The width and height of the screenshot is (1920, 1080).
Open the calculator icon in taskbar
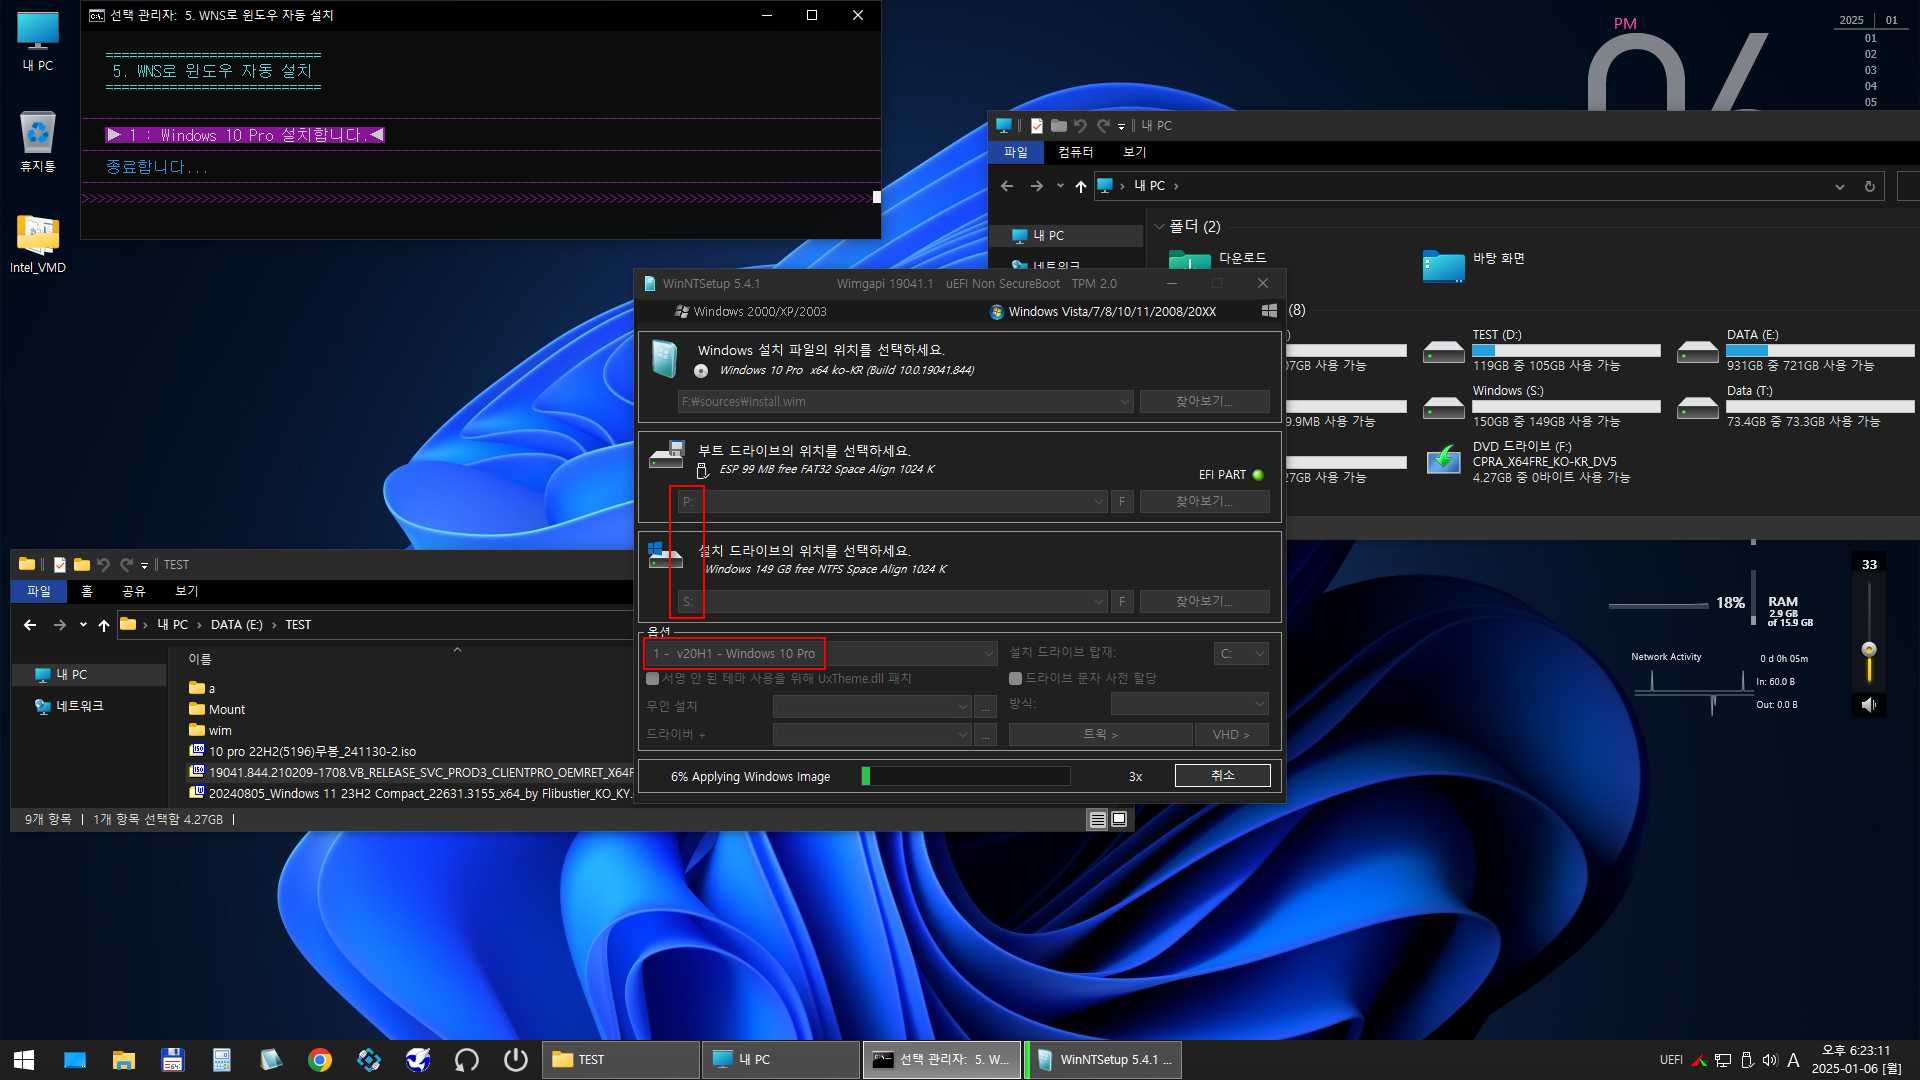[222, 1060]
